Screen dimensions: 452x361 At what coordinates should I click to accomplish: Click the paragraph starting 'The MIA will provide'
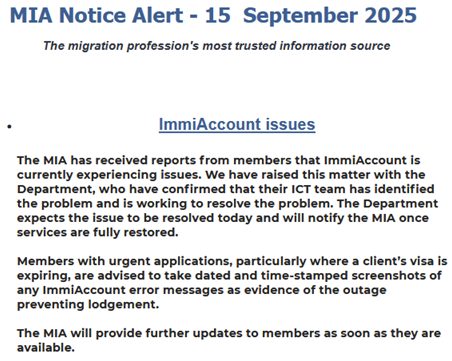tap(229, 340)
